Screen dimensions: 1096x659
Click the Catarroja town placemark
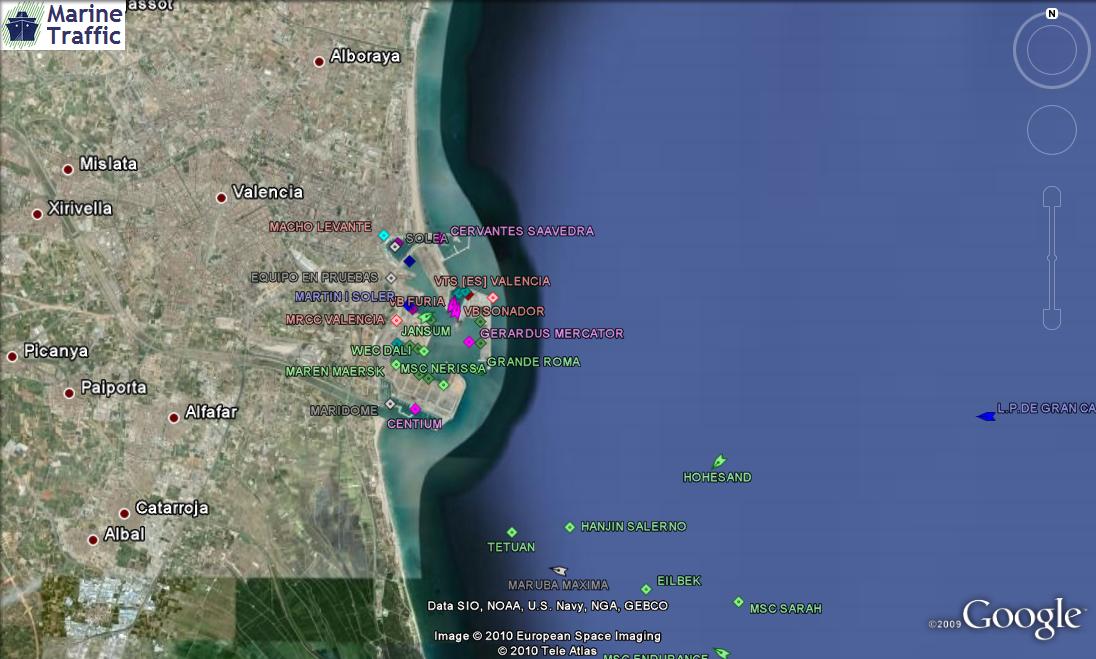[x=125, y=514]
